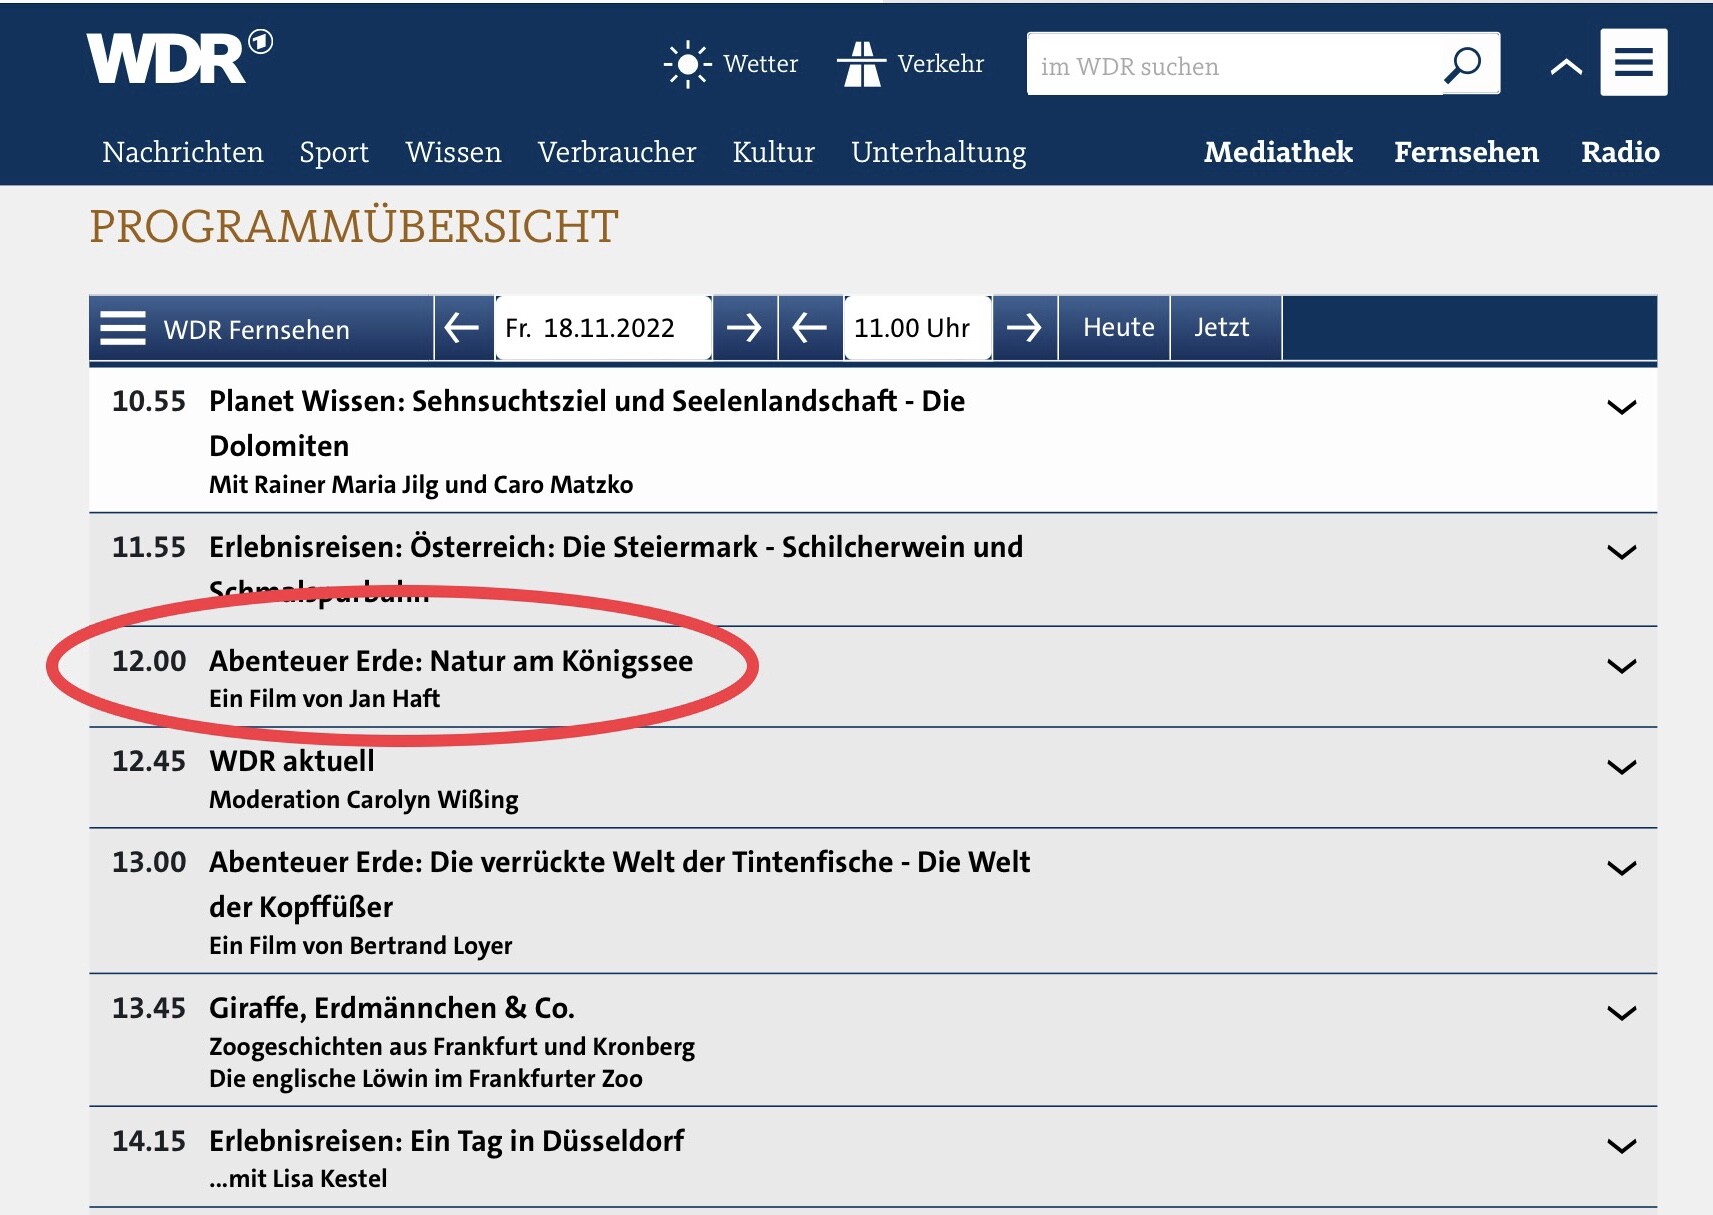Expand the 14.15 Ein Tag in Düsseldorf entry

pos(1621,1145)
